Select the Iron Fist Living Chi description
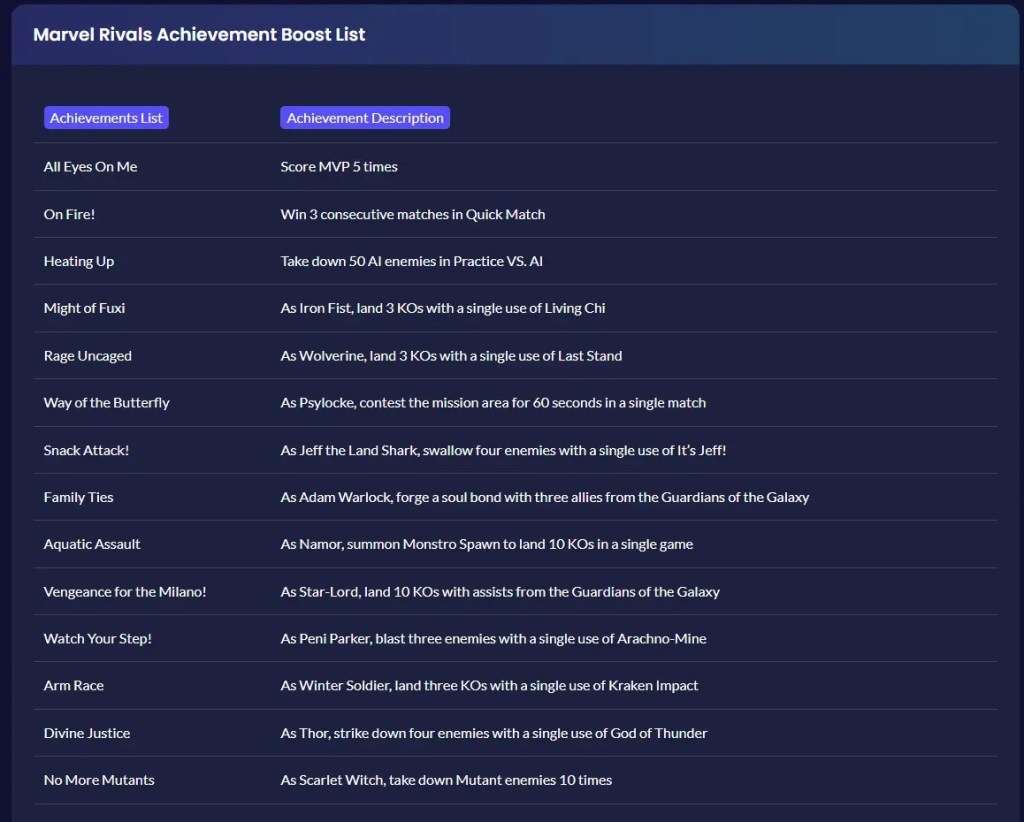 point(441,308)
